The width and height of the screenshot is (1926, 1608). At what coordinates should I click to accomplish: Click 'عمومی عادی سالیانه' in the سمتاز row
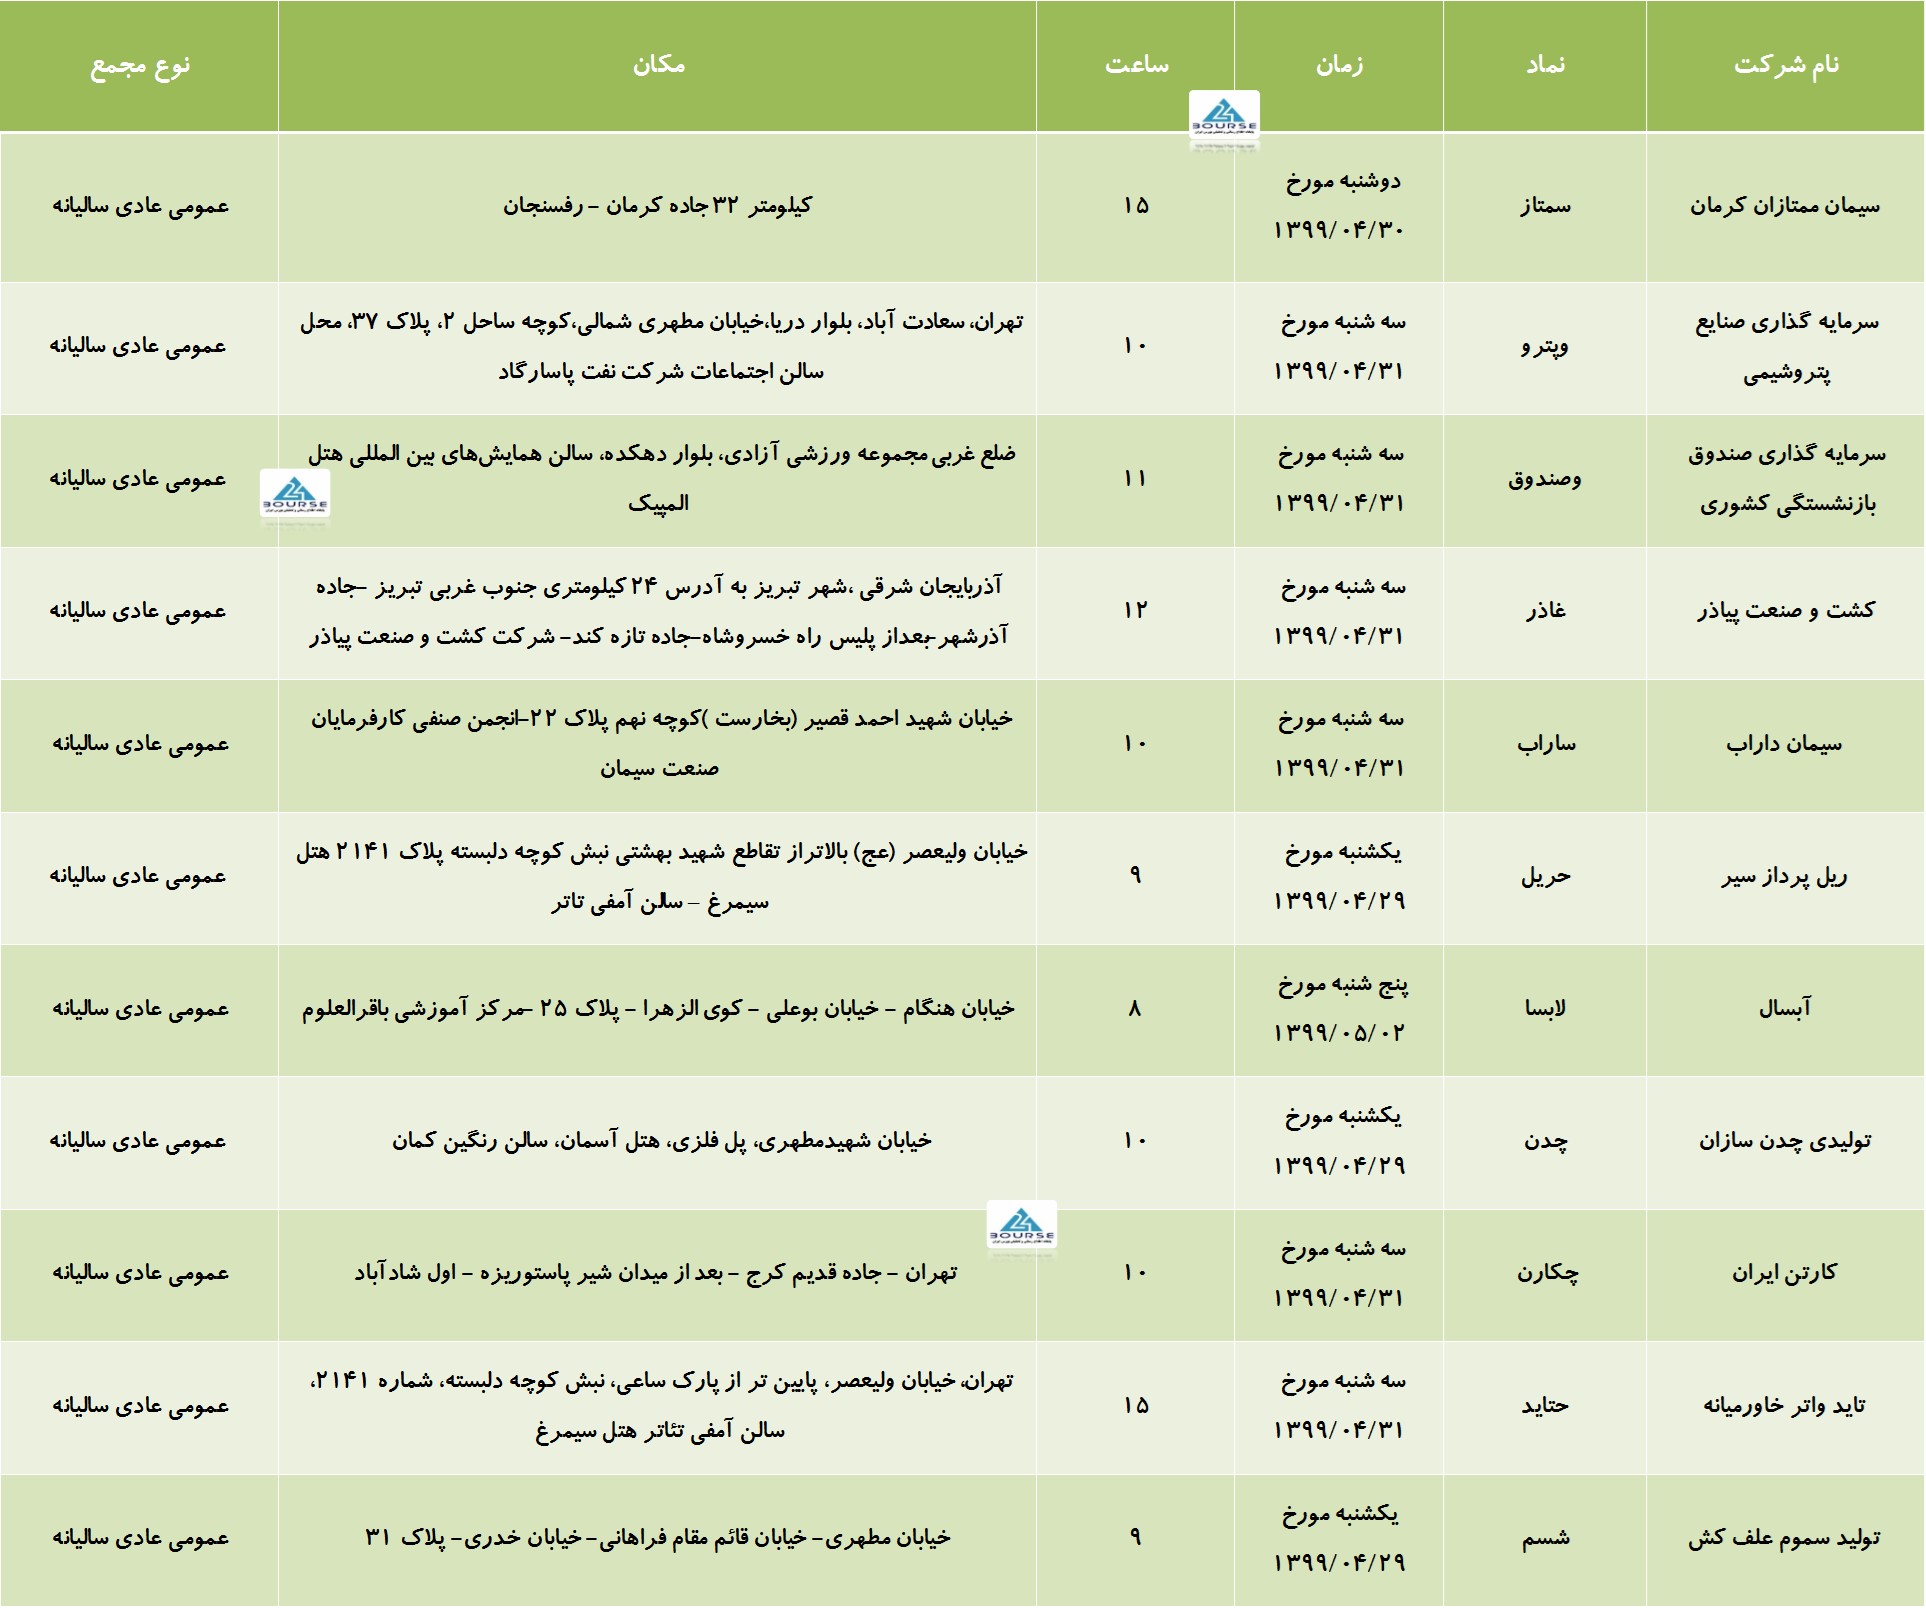click(140, 206)
